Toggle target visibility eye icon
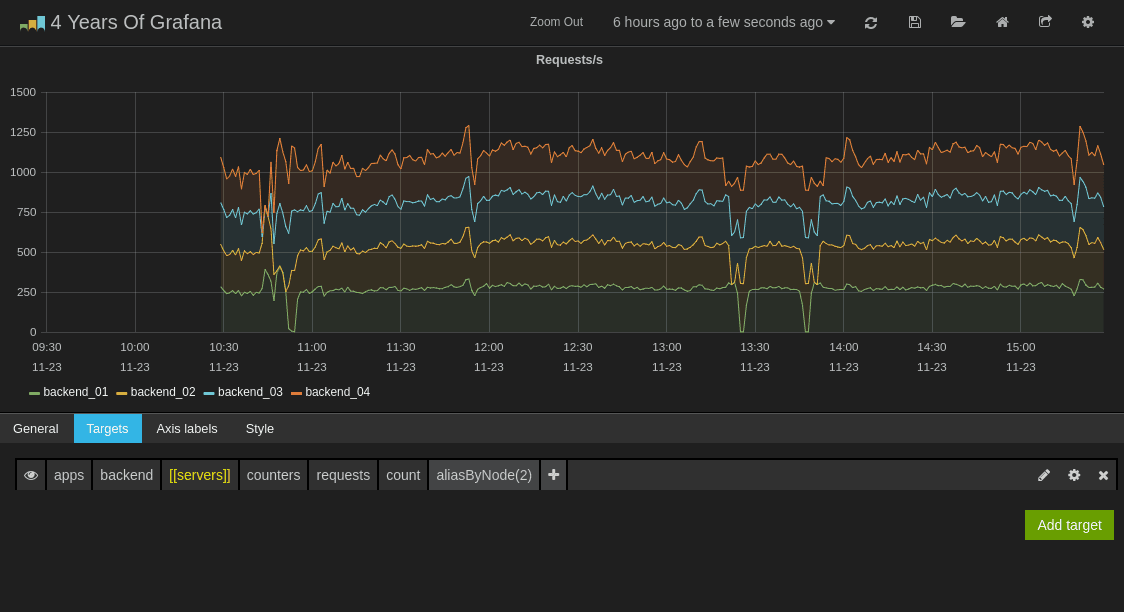The width and height of the screenshot is (1124, 612). (31, 475)
